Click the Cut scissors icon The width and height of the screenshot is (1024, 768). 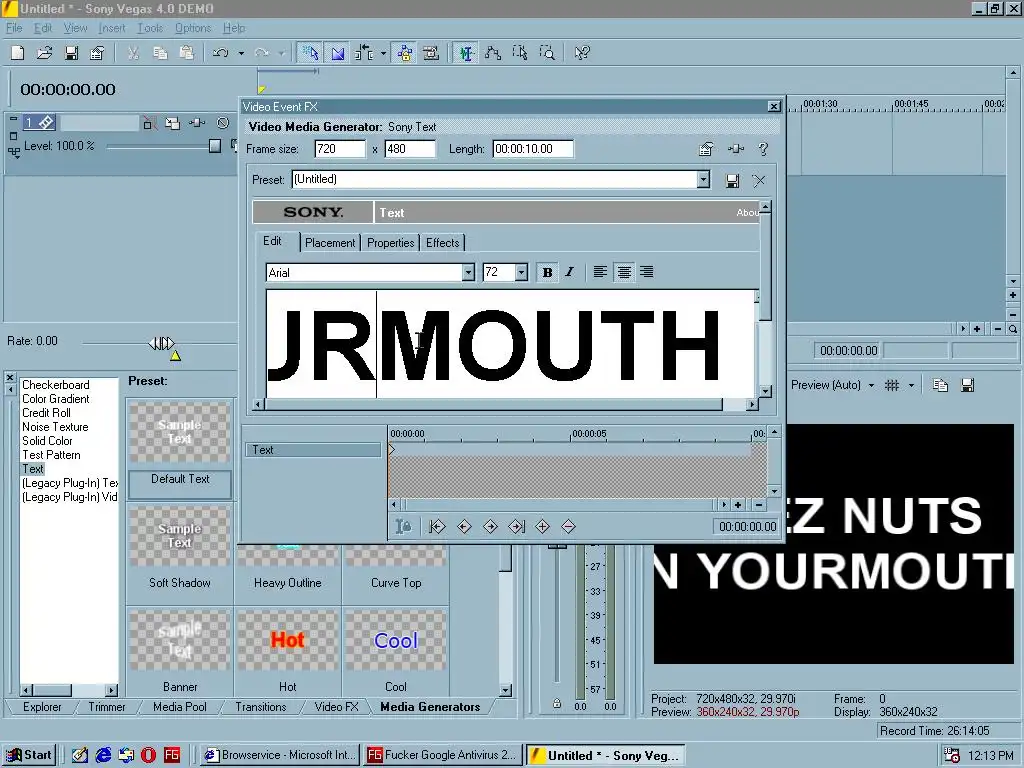[x=133, y=53]
